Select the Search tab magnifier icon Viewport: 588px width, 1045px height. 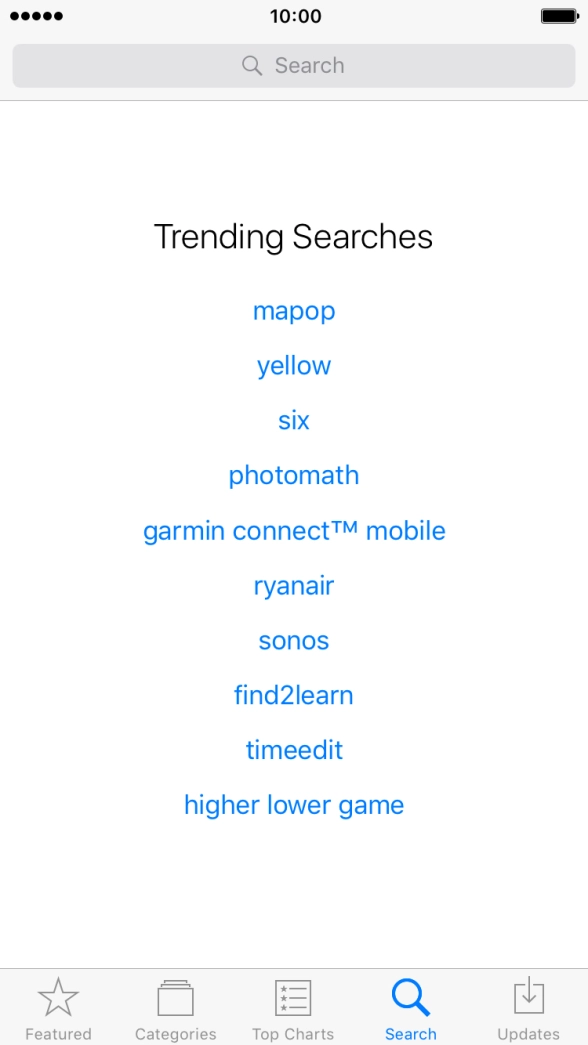411,996
